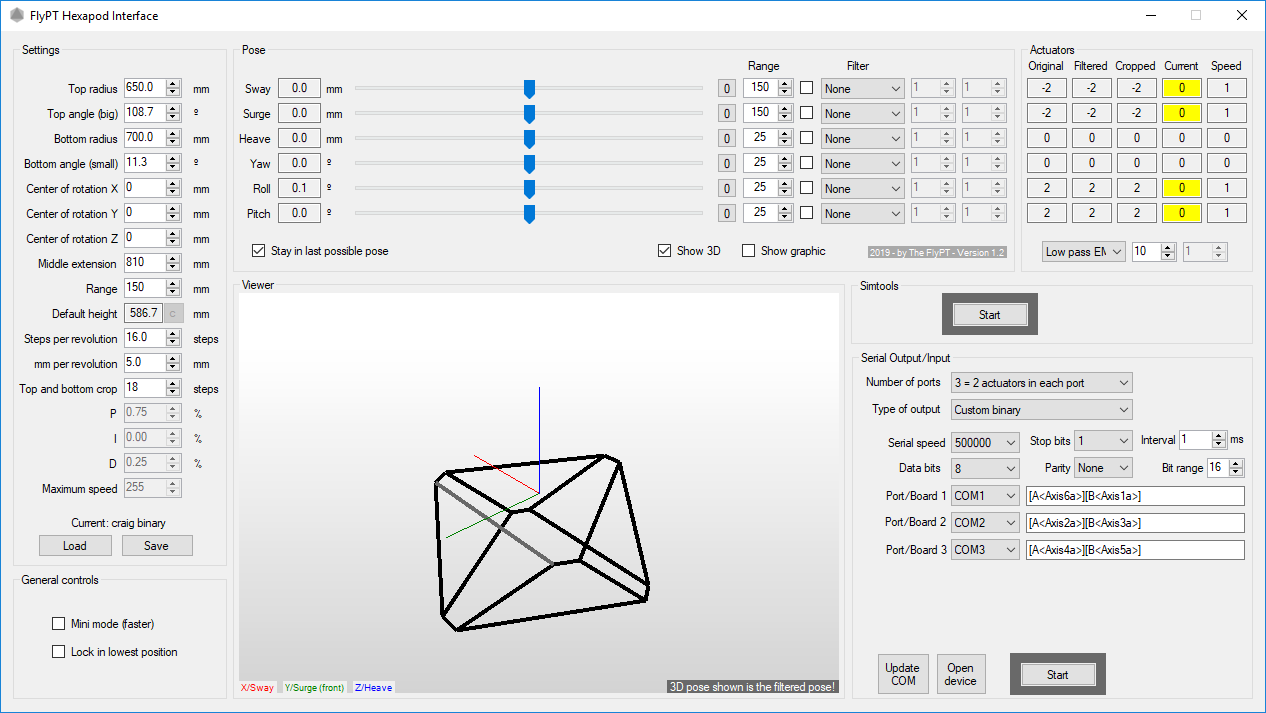Click the Sway reset '0' button

coord(727,88)
